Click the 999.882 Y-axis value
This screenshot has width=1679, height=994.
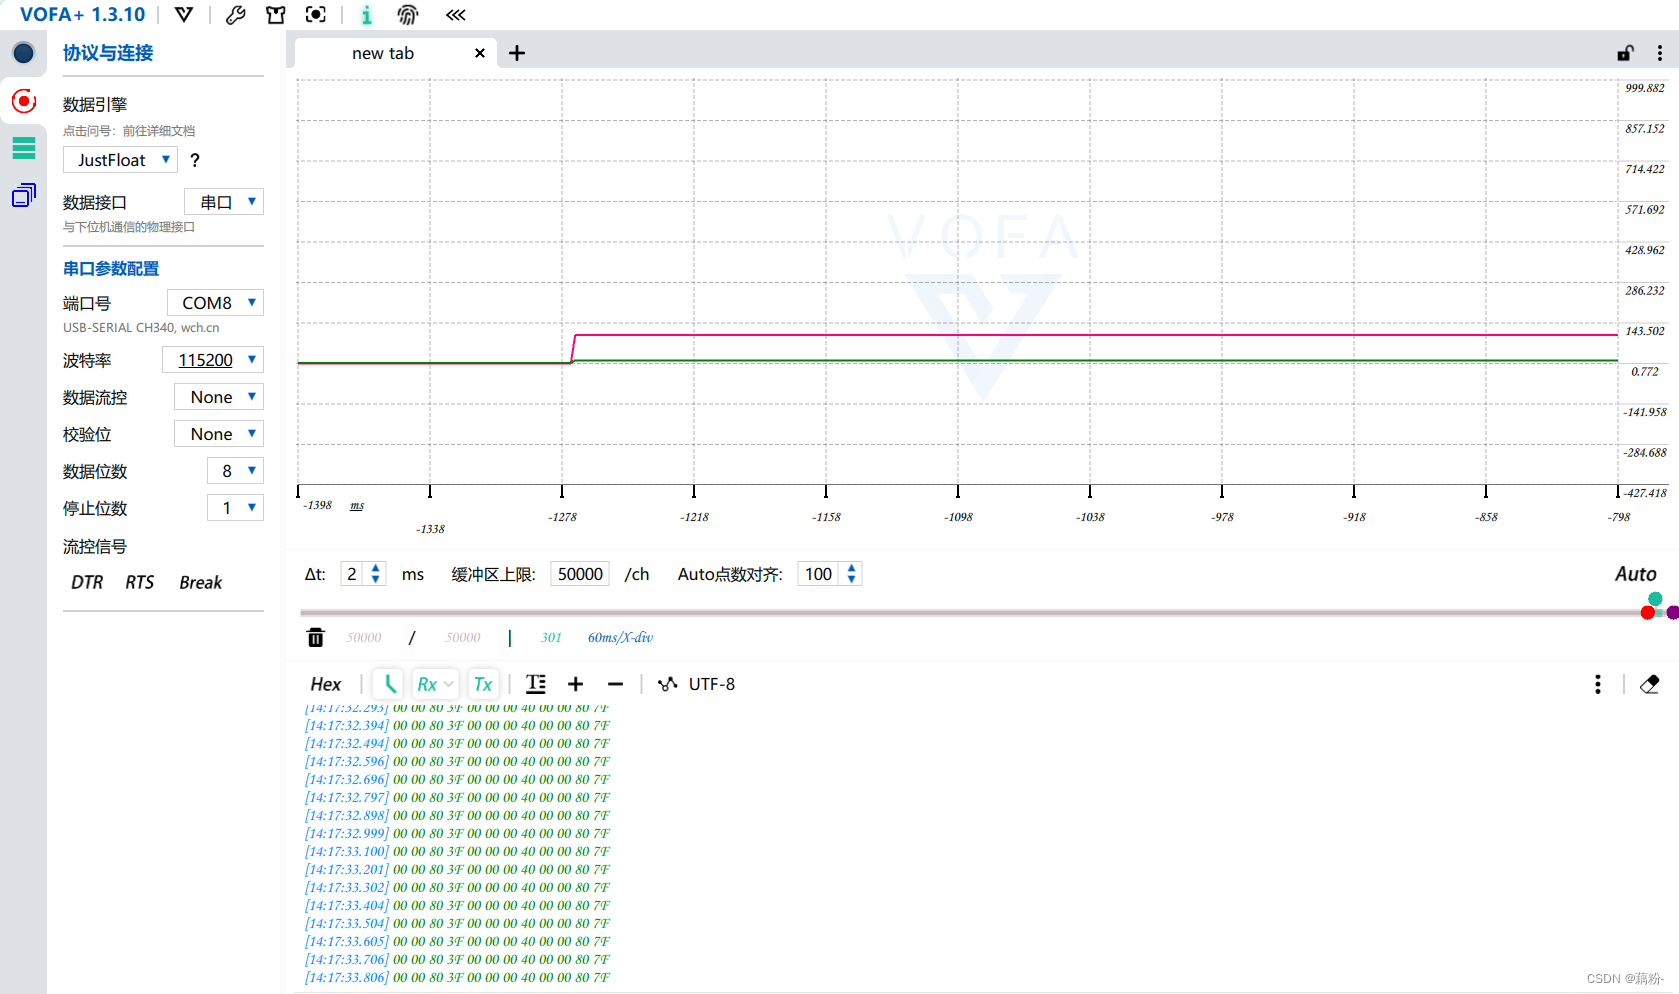click(1645, 88)
